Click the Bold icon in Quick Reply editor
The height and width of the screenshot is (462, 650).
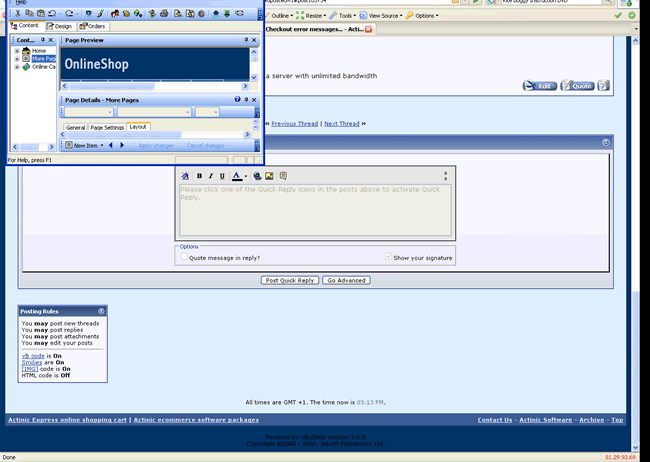[x=198, y=176]
